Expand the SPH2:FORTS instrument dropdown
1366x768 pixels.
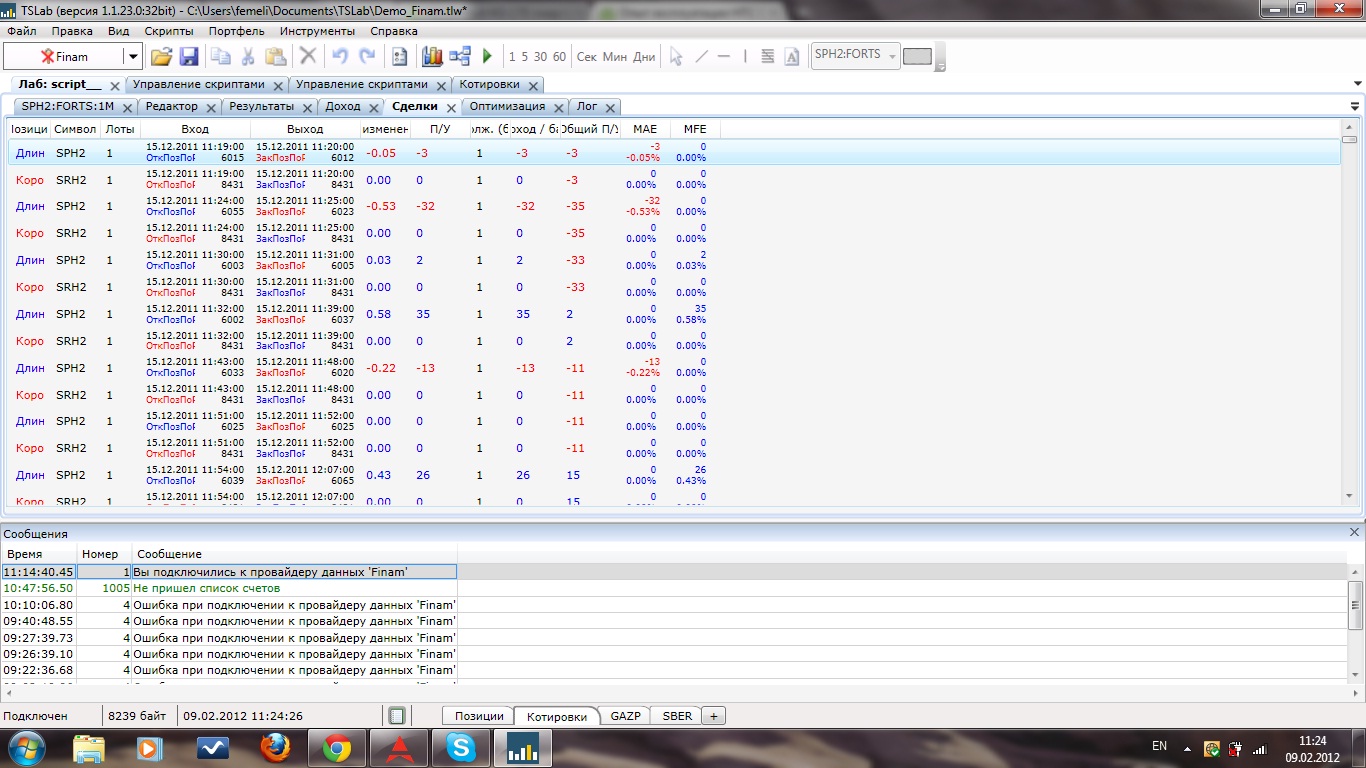coord(891,55)
